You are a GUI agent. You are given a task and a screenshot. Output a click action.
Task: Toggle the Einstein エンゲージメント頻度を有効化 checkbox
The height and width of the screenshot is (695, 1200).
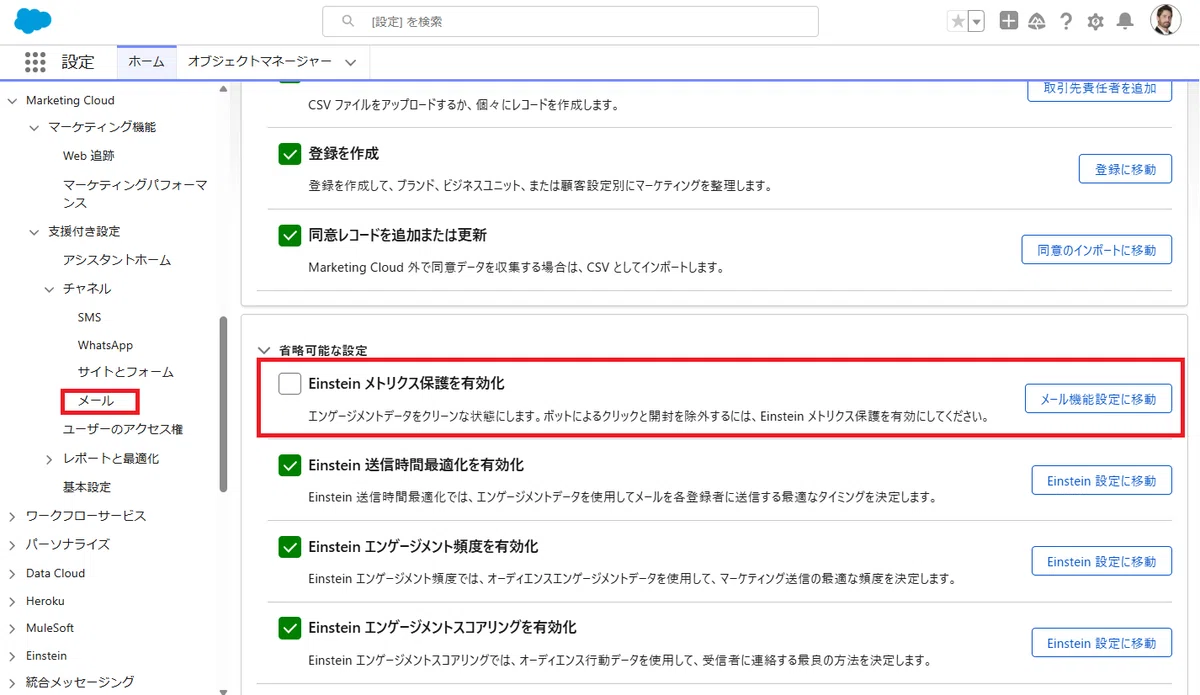[290, 546]
